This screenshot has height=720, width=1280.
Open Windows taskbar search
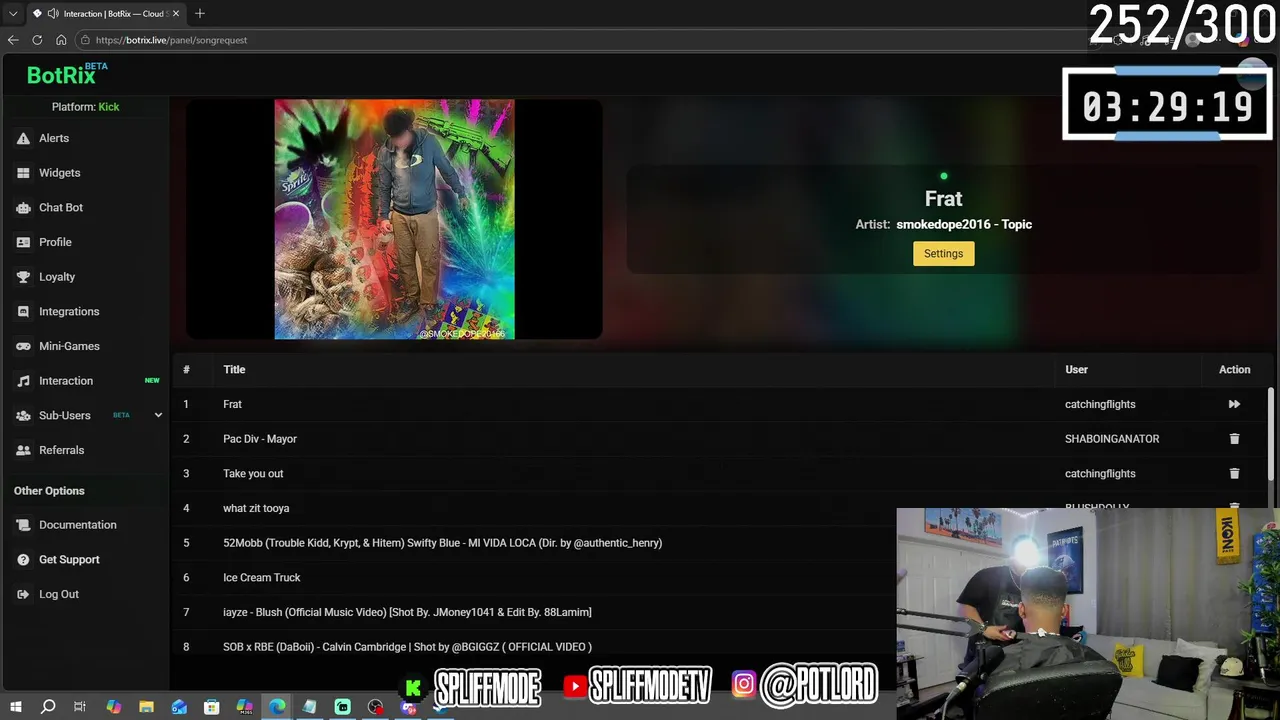pyautogui.click(x=47, y=707)
